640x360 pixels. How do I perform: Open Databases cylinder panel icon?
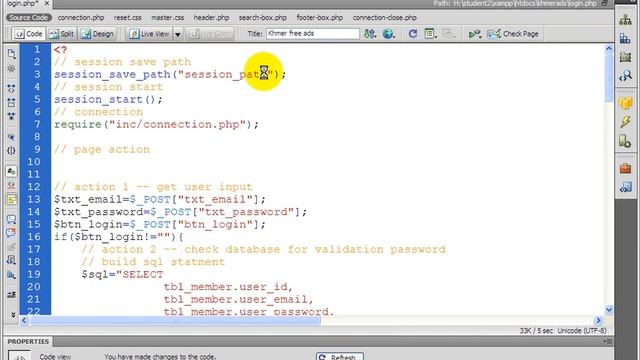pos(625,103)
